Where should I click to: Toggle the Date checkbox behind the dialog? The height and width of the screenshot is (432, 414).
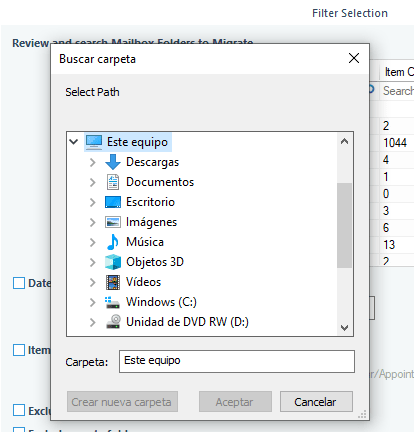point(19,283)
